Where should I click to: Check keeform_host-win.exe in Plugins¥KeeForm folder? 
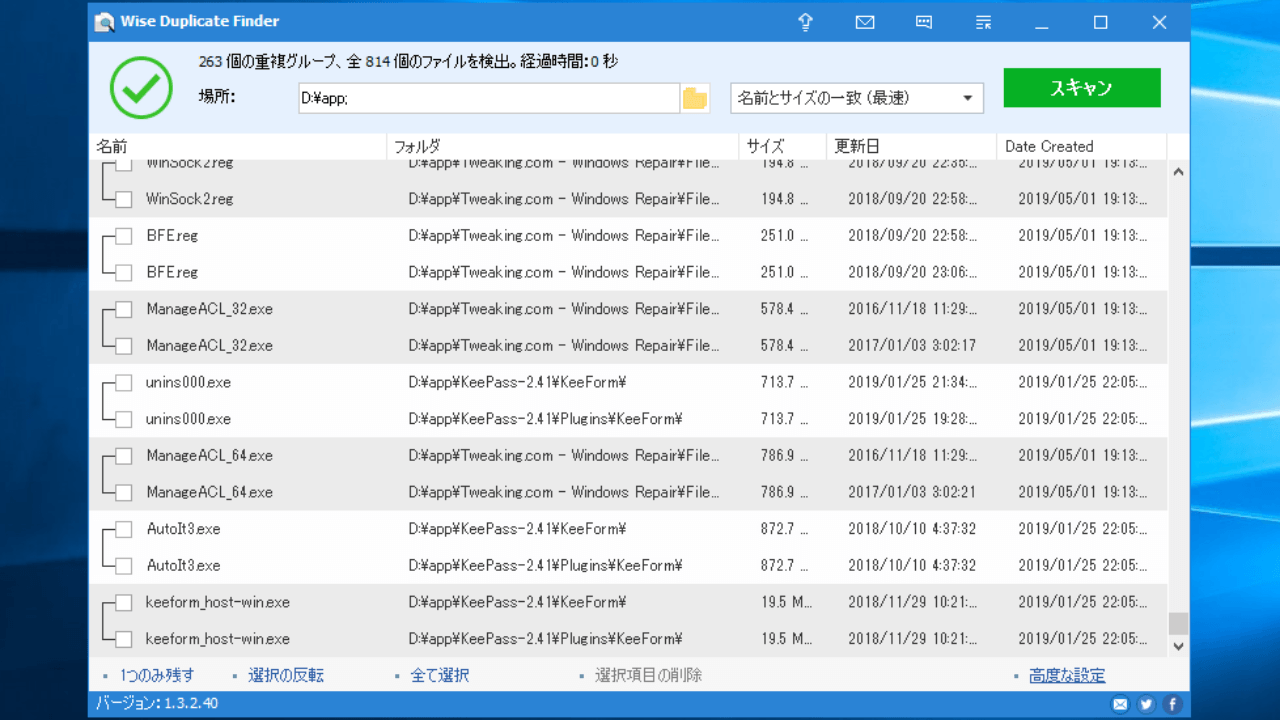pyautogui.click(x=124, y=639)
